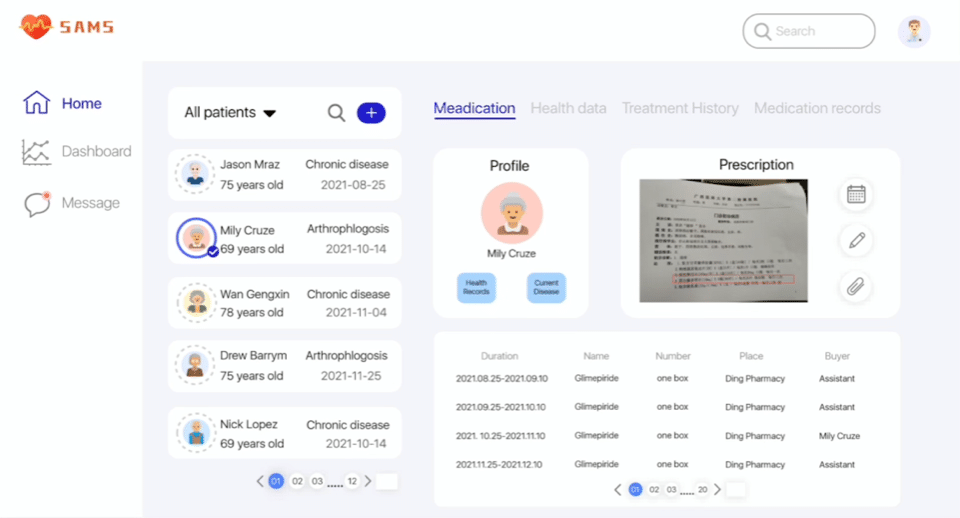Click the 2021. 10.25-2021.11.10 duration cell
Viewport: 960px width, 518px height.
pyautogui.click(x=500, y=435)
